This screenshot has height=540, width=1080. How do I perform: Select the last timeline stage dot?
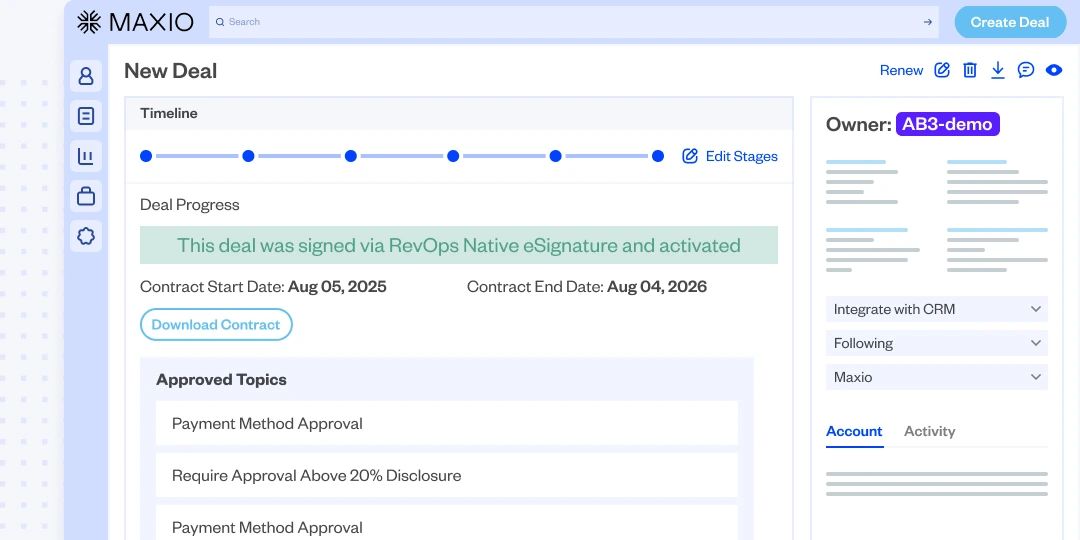[658, 156]
